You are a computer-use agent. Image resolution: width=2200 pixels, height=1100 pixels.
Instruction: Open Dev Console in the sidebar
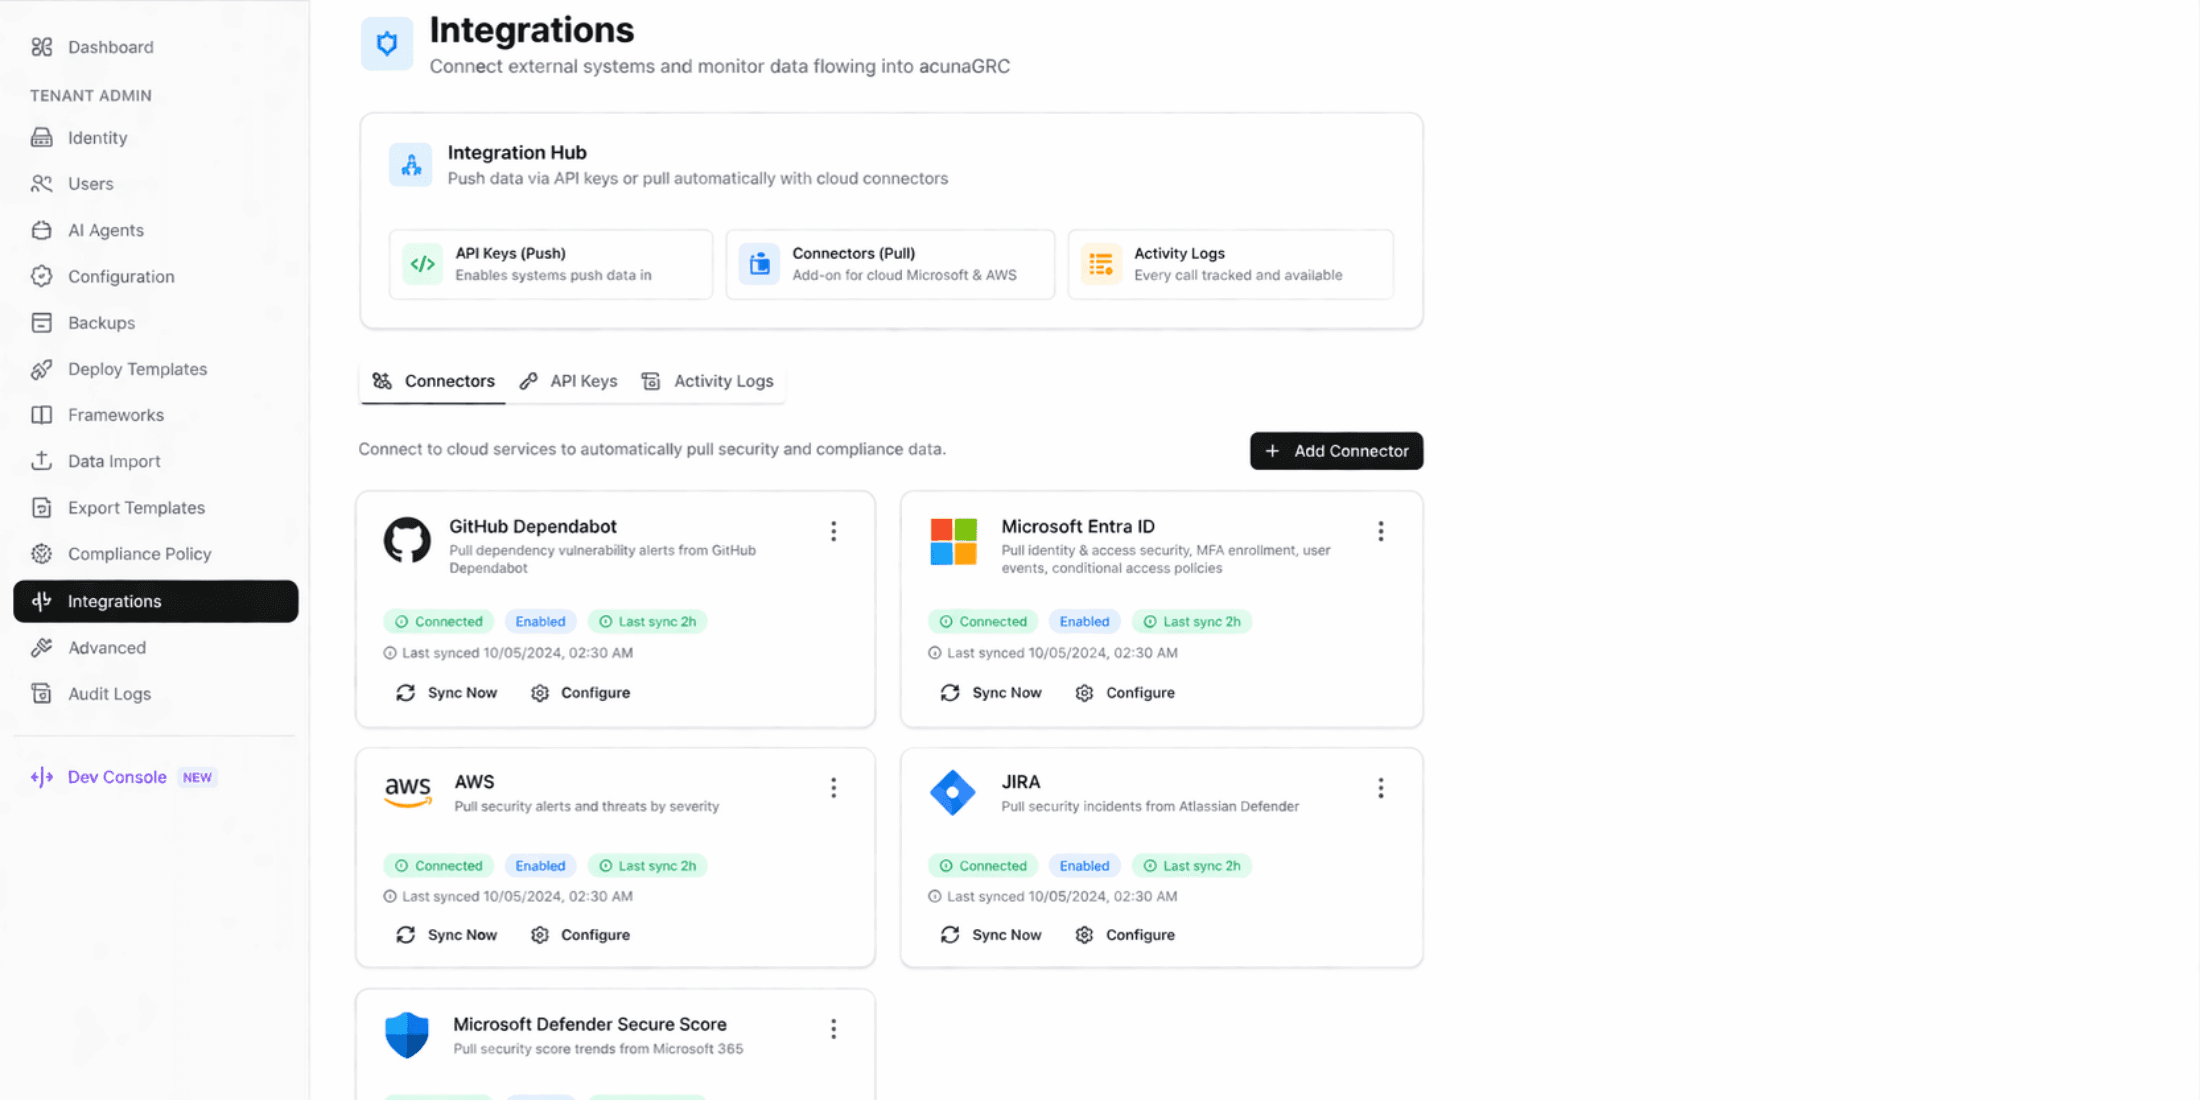click(117, 777)
